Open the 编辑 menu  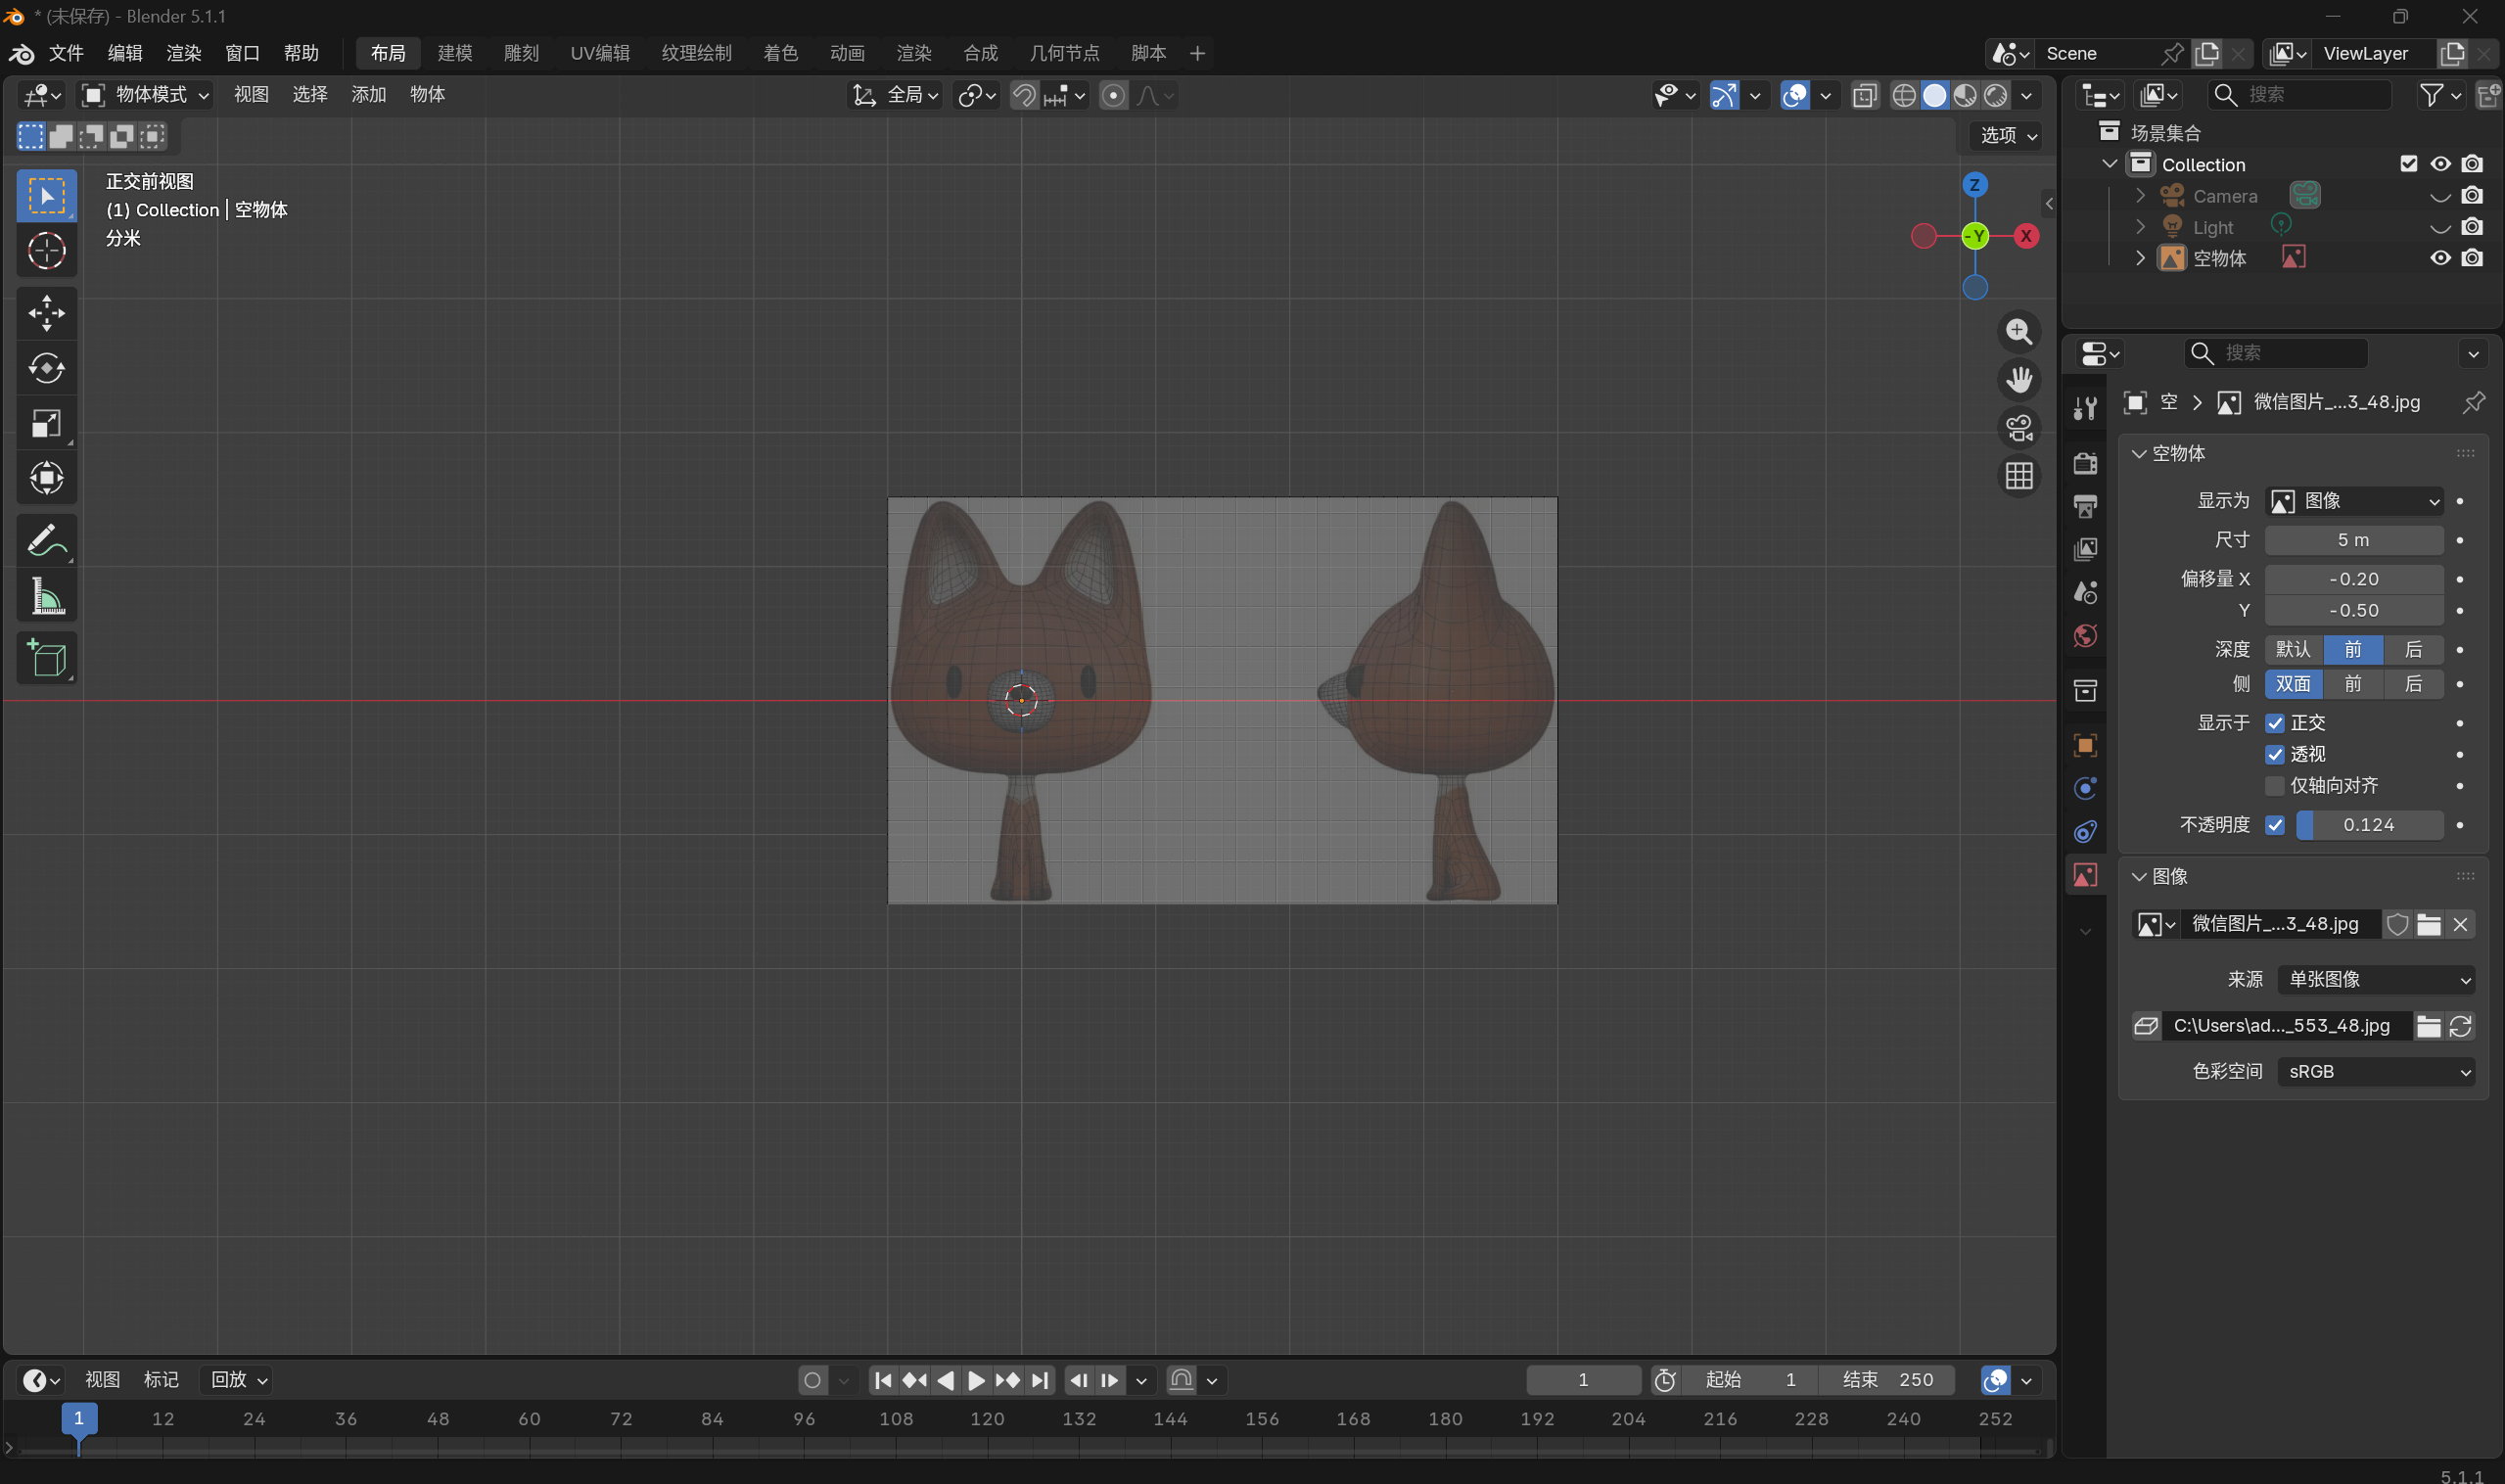point(125,53)
